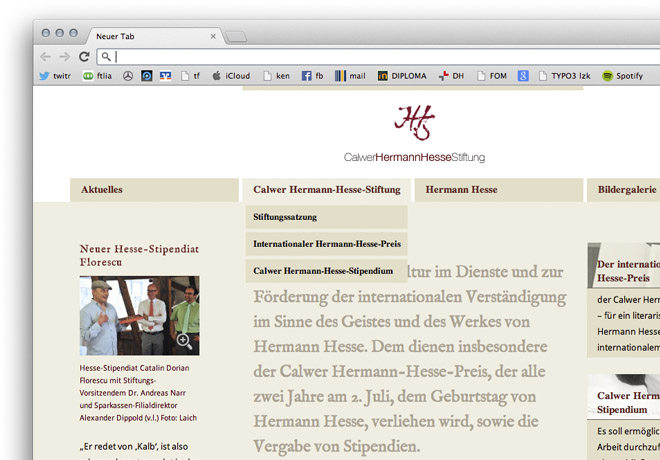Image resolution: width=660 pixels, height=460 pixels.
Task: Open the Aktuelles menu item
Action: point(102,190)
